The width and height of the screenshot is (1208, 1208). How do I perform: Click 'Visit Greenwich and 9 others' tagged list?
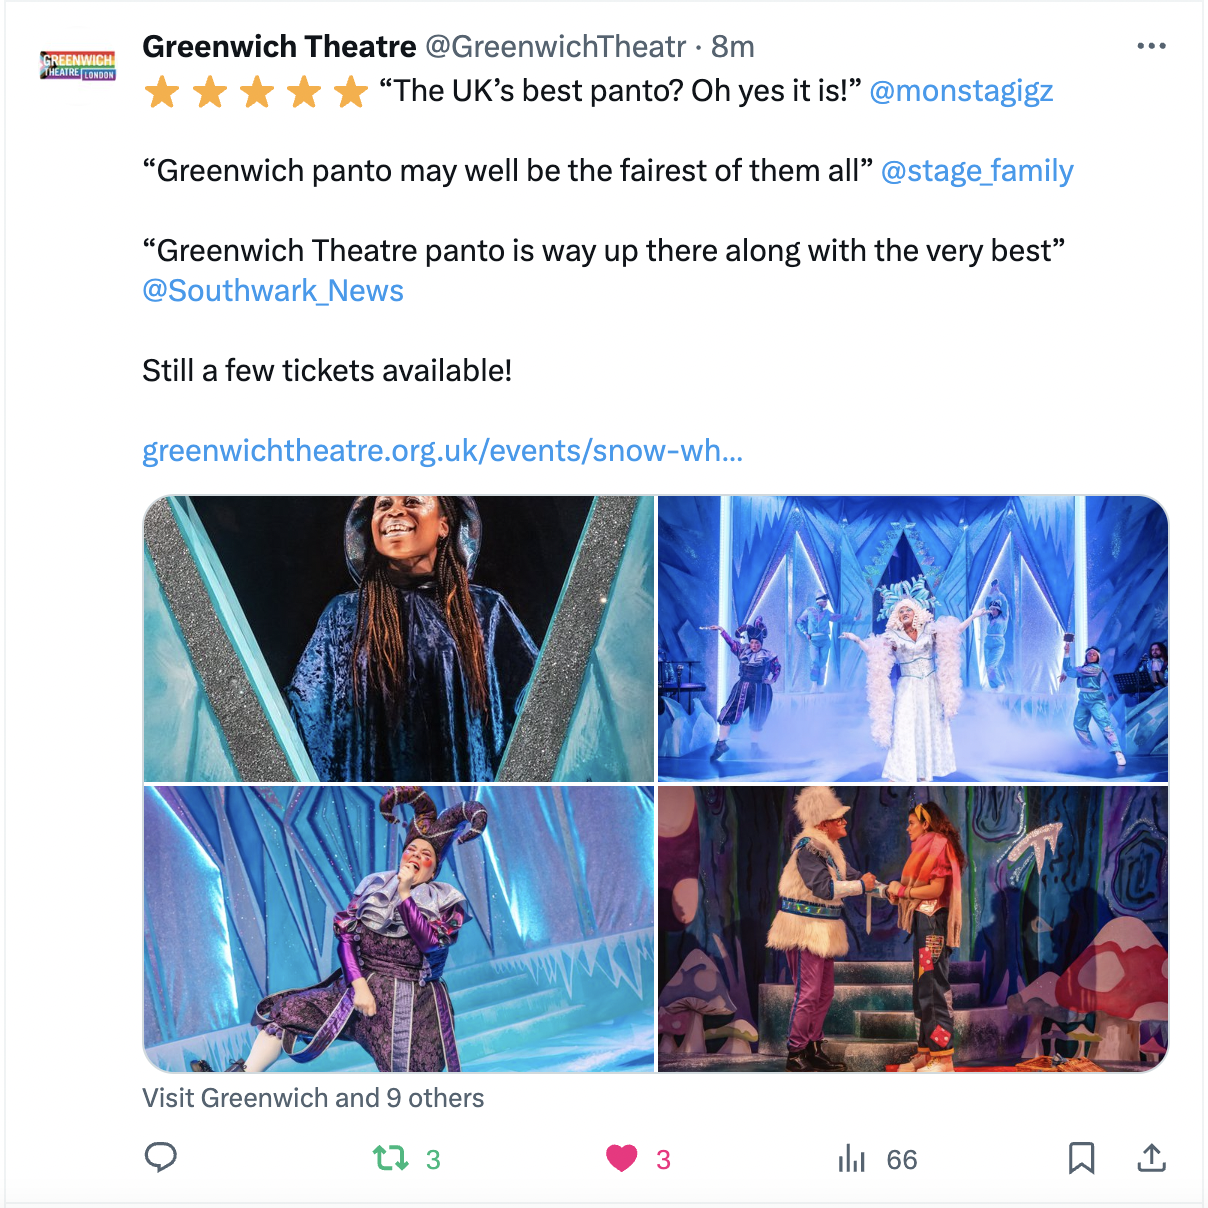313,1098
